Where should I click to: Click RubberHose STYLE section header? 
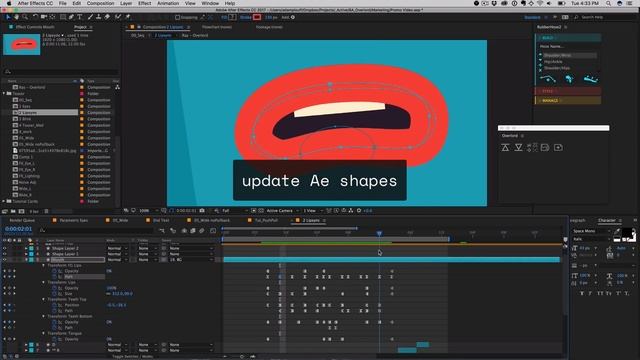(568, 91)
